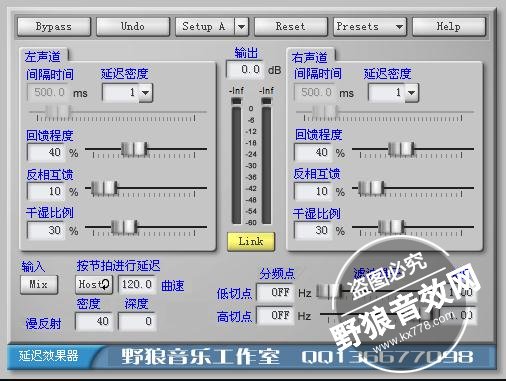The height and width of the screenshot is (381, 506).
Task: Click the Undo button
Action: 133,26
